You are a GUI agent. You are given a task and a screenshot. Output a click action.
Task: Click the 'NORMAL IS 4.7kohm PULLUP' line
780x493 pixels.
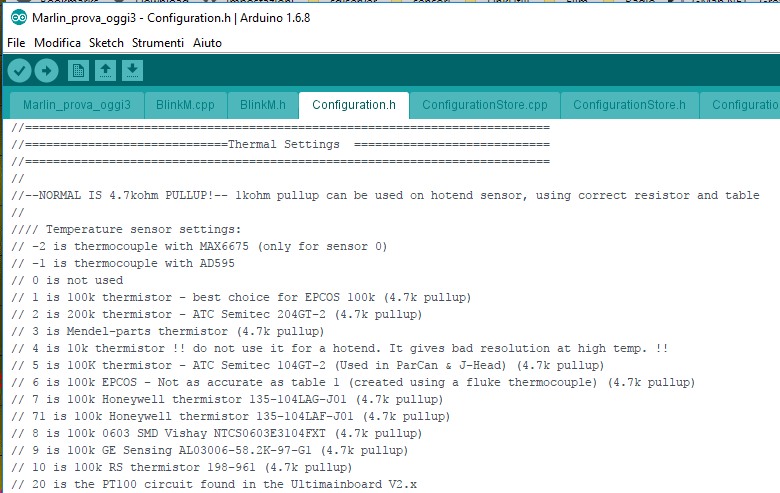386,196
